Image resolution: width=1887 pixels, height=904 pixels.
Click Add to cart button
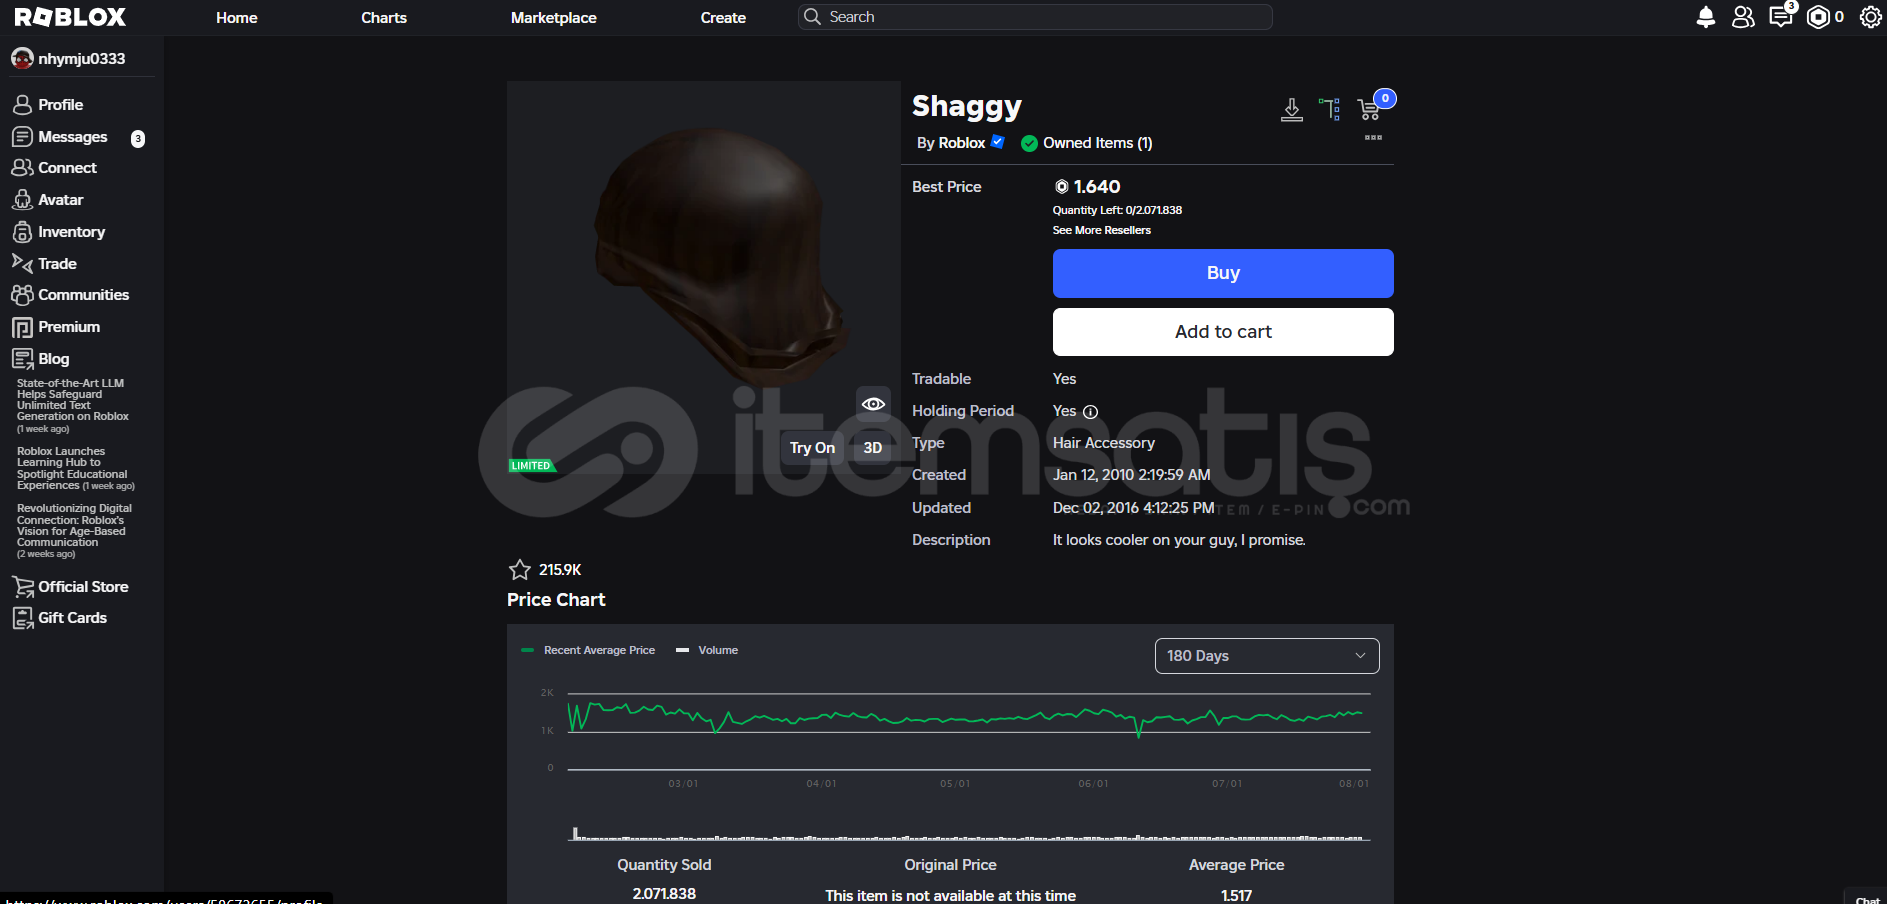pyautogui.click(x=1223, y=332)
